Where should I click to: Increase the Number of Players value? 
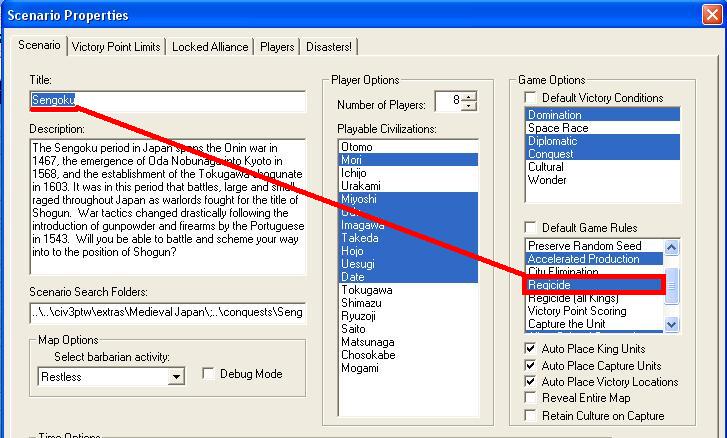click(x=470, y=97)
